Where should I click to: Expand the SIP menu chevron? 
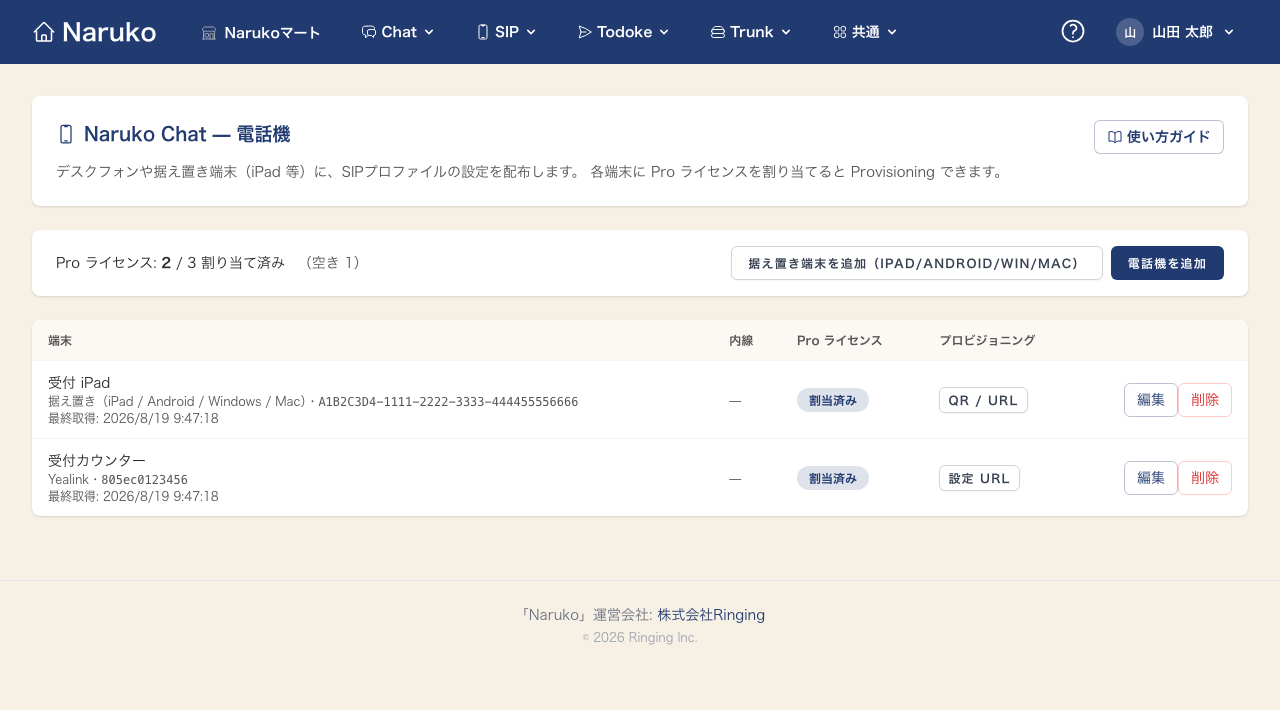[531, 32]
